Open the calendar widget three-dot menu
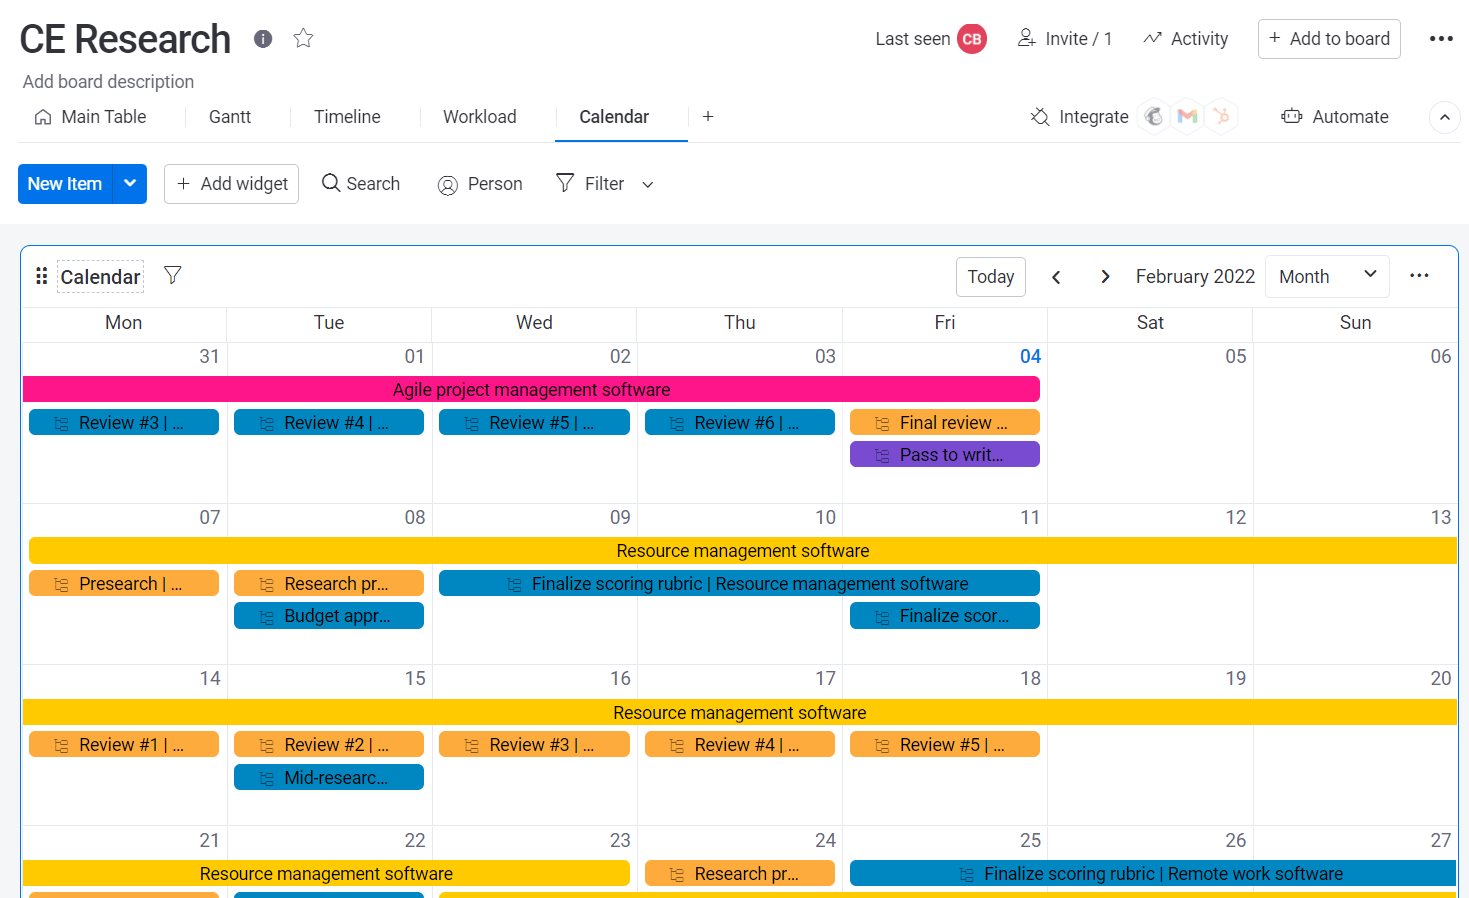The height and width of the screenshot is (898, 1469). tap(1419, 275)
